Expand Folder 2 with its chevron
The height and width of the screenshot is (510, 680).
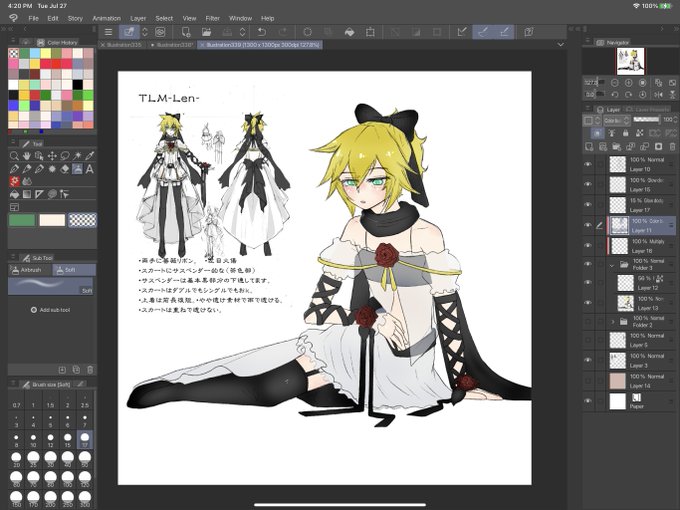coord(613,321)
